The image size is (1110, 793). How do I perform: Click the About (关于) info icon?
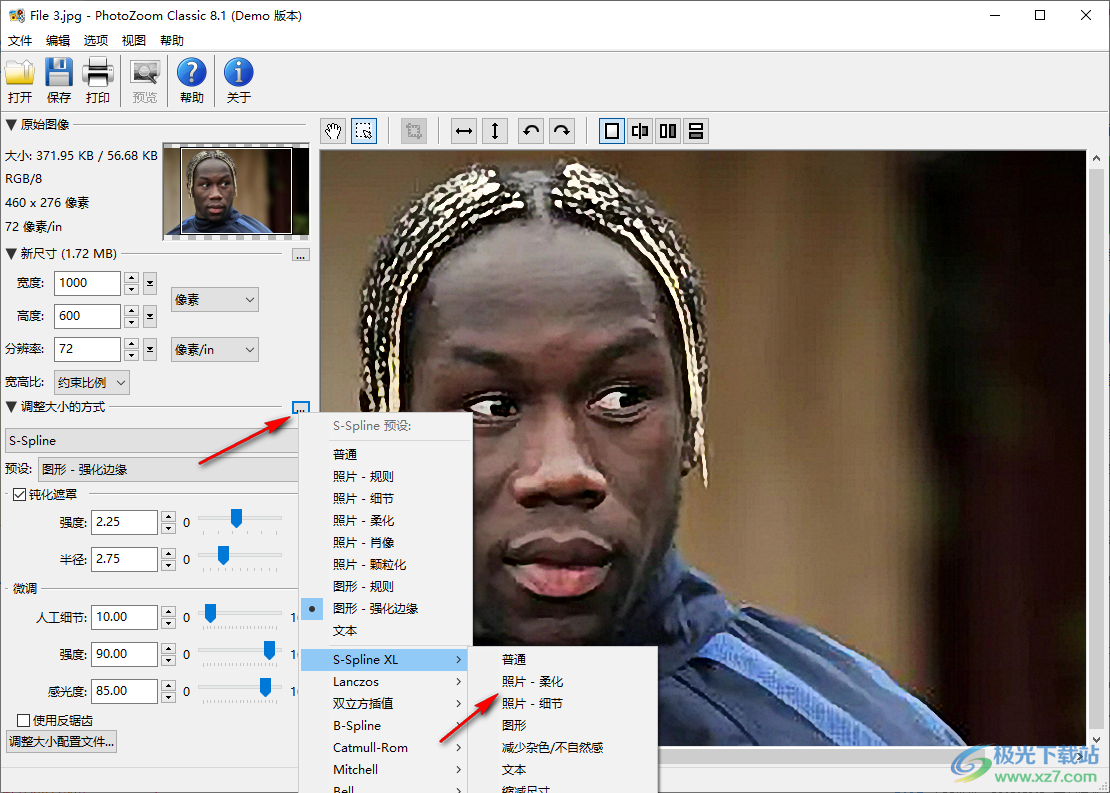(x=239, y=72)
